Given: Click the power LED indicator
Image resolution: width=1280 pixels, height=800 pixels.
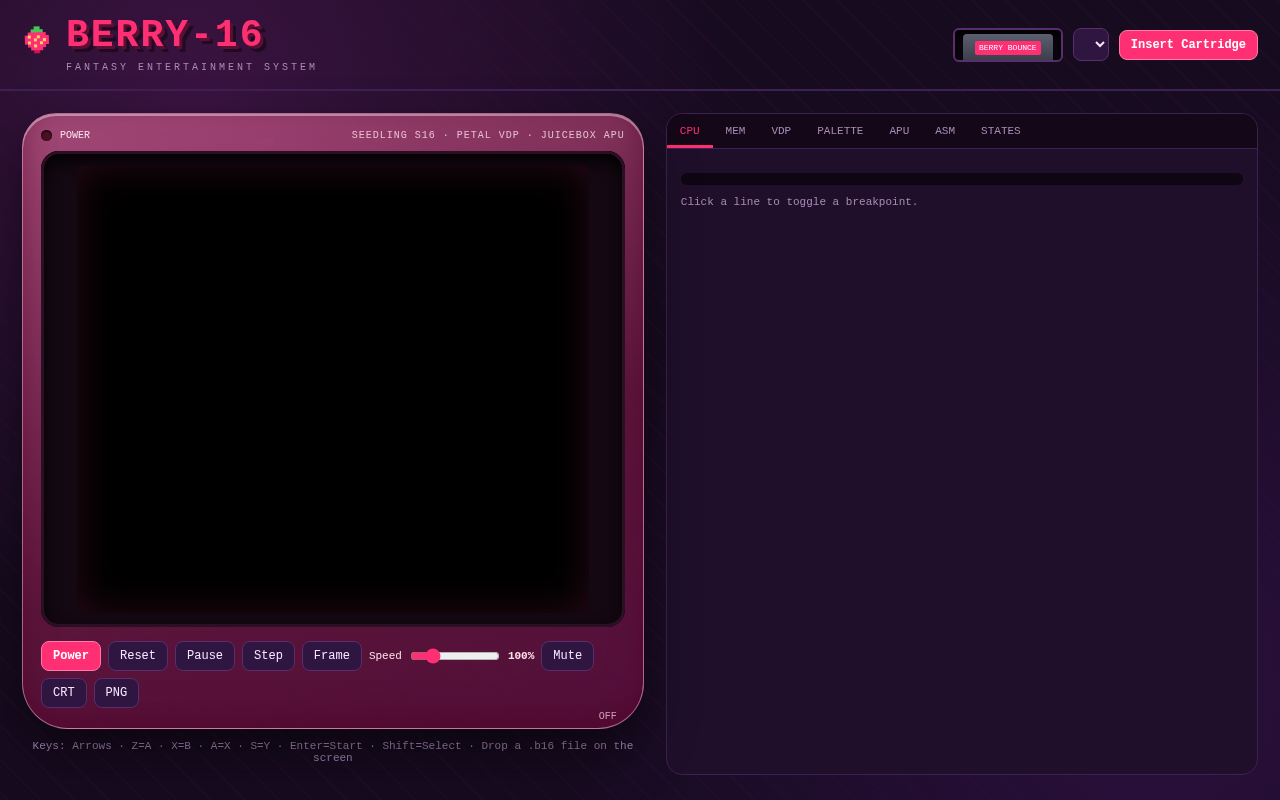Looking at the screenshot, I should point(47,135).
